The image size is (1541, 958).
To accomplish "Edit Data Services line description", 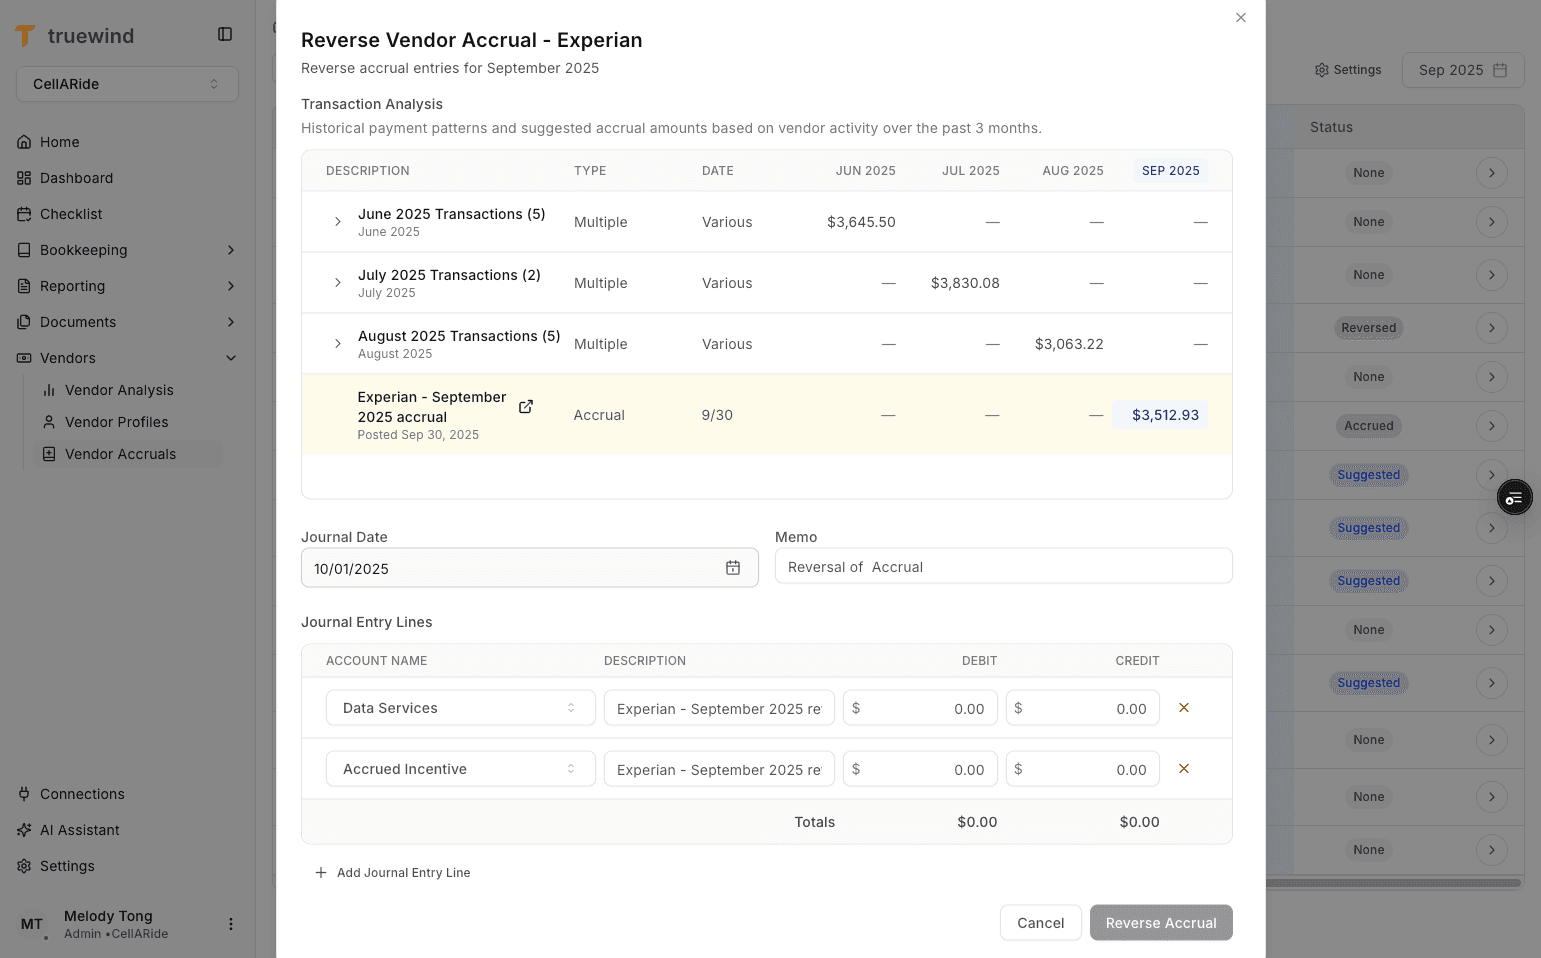I will 719,708.
